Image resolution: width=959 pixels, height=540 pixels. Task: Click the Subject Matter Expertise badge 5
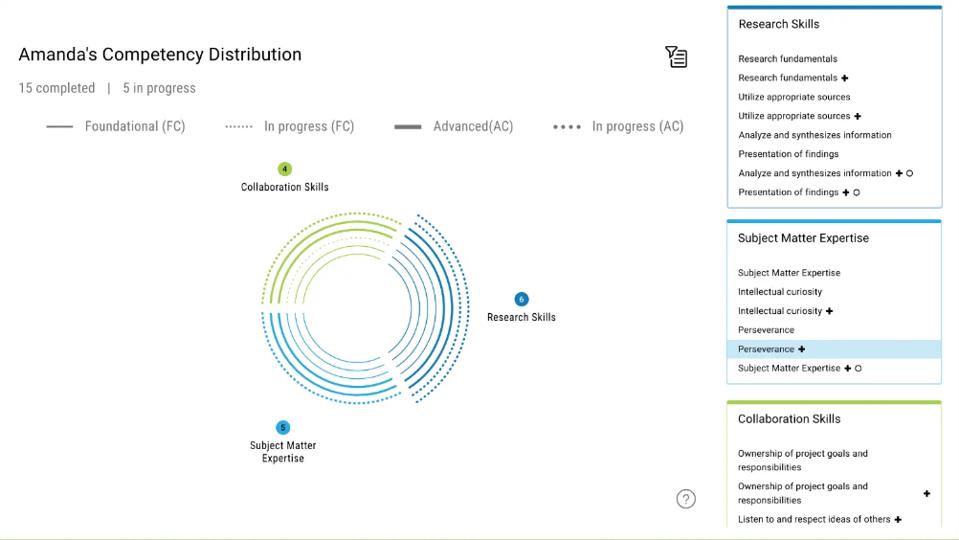coord(283,427)
